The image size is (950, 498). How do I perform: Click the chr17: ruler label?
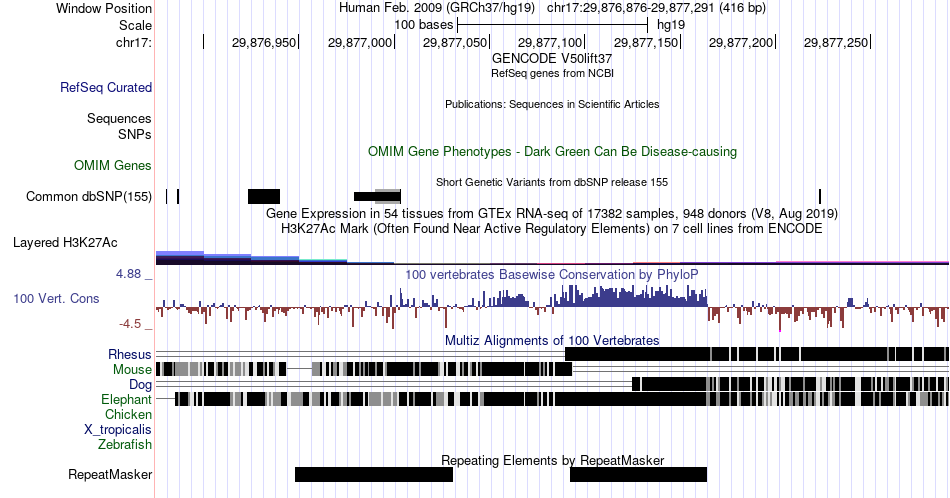pos(134,42)
